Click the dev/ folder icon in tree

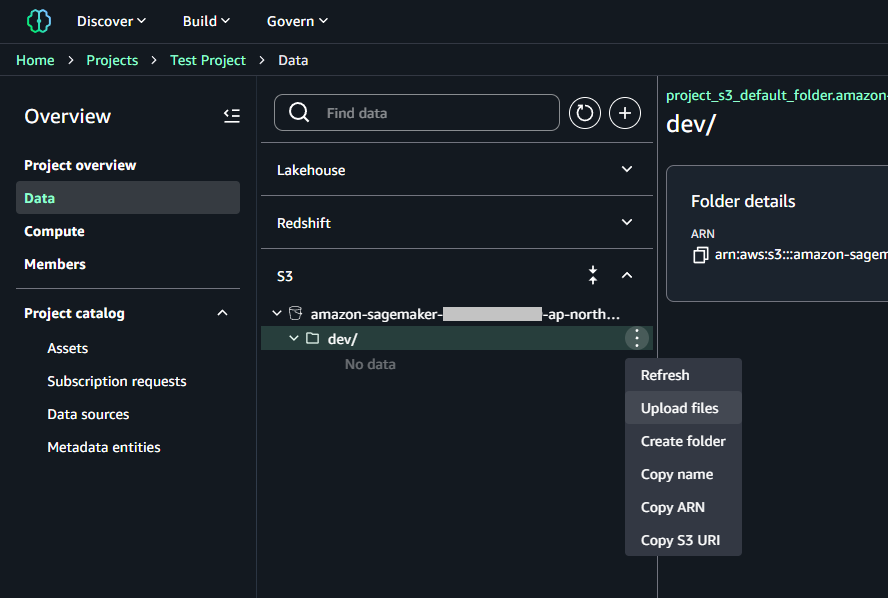tap(313, 338)
